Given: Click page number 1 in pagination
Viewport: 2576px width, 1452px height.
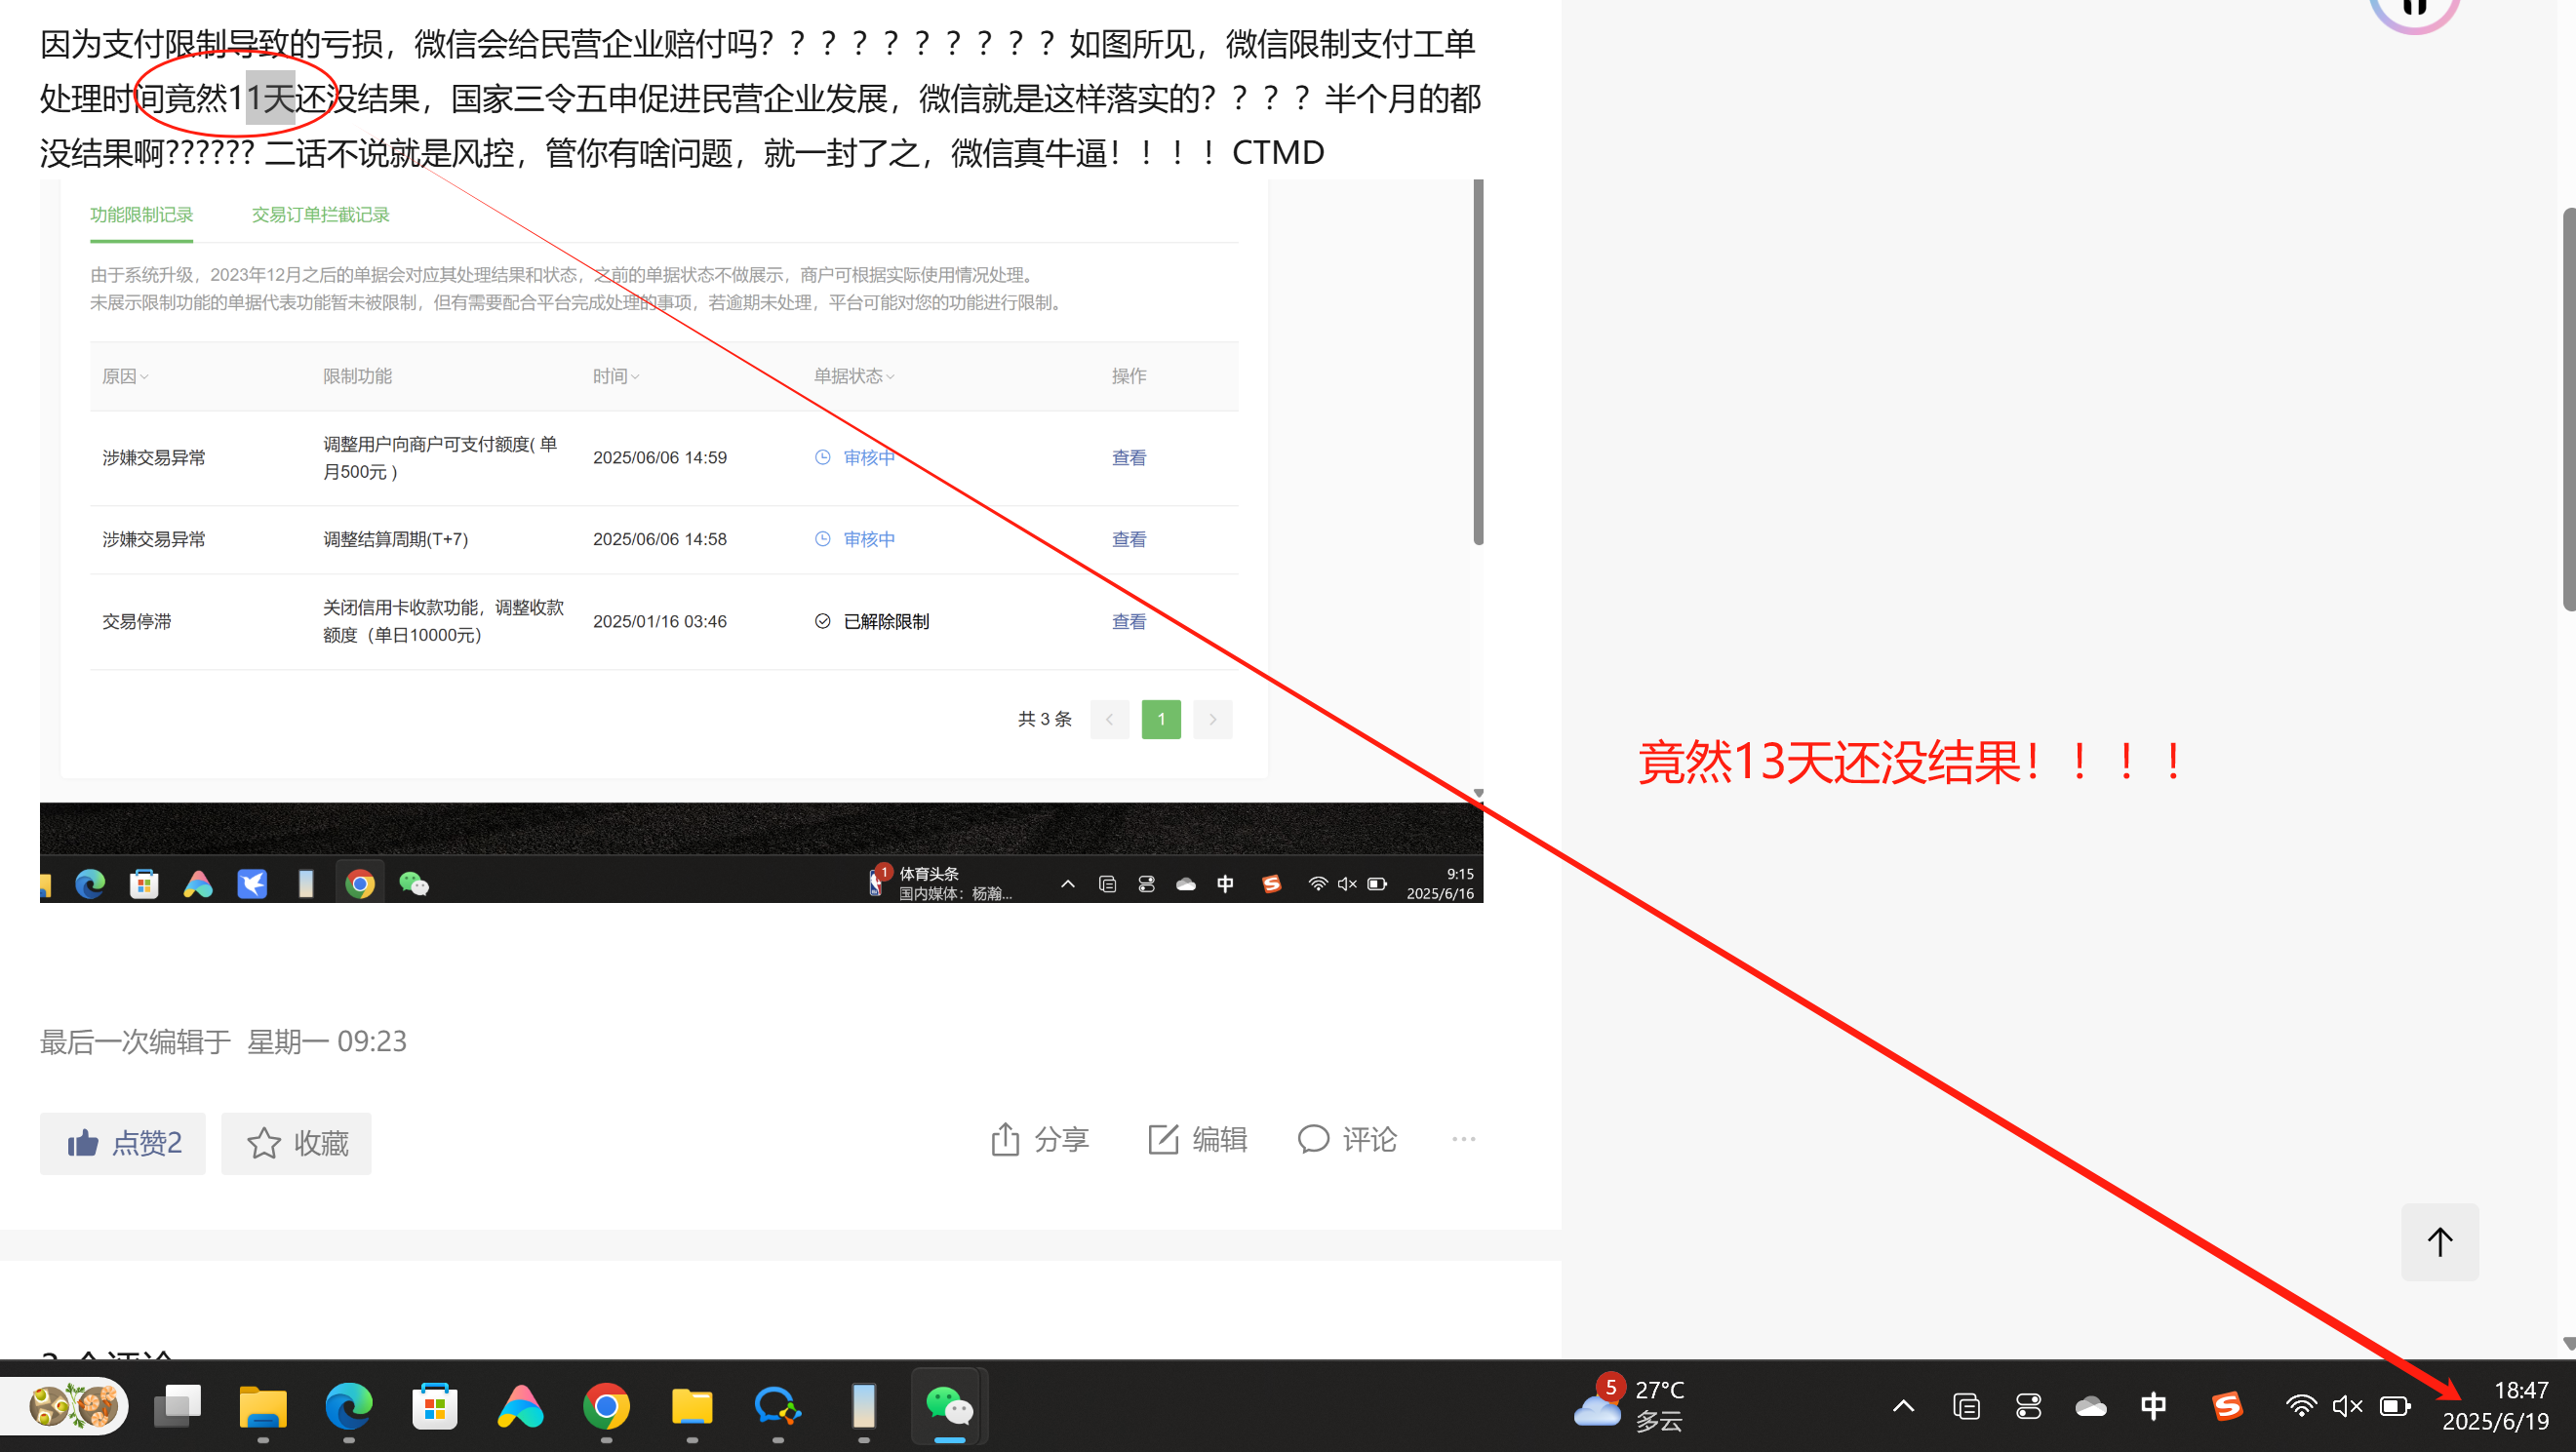Looking at the screenshot, I should (1161, 719).
